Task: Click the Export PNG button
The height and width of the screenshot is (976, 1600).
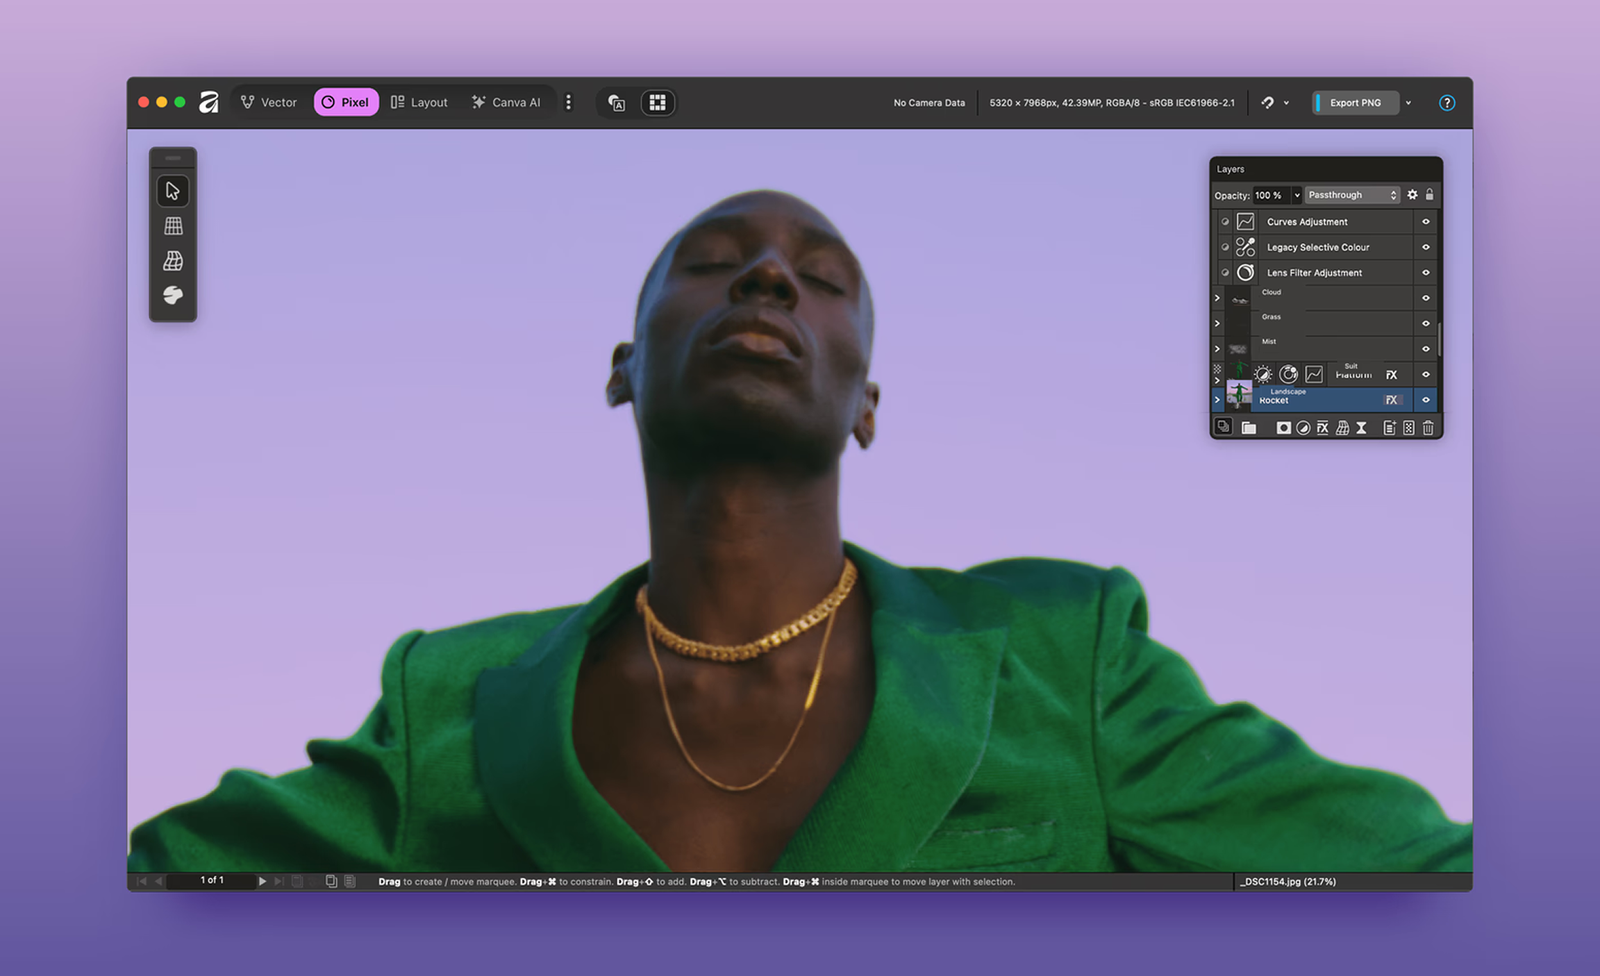Action: coord(1355,103)
